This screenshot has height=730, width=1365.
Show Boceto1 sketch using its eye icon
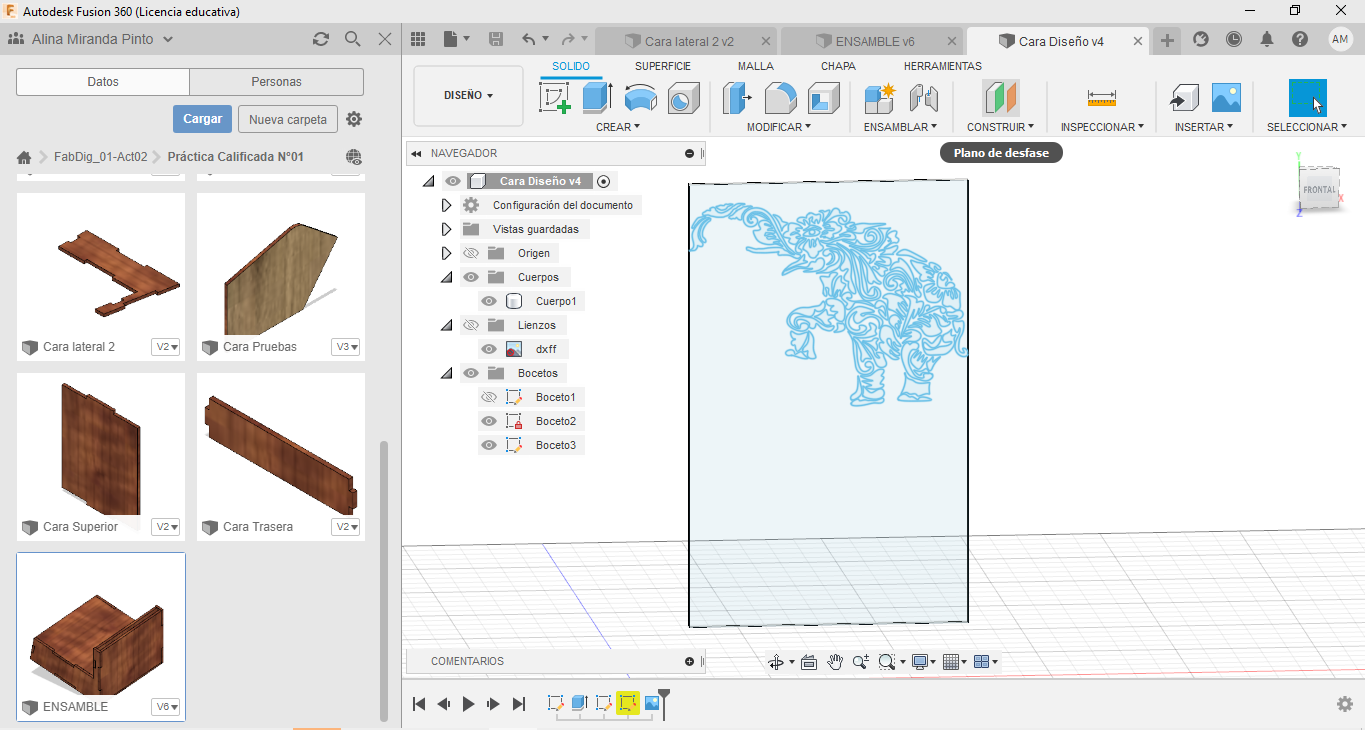pyautogui.click(x=489, y=397)
